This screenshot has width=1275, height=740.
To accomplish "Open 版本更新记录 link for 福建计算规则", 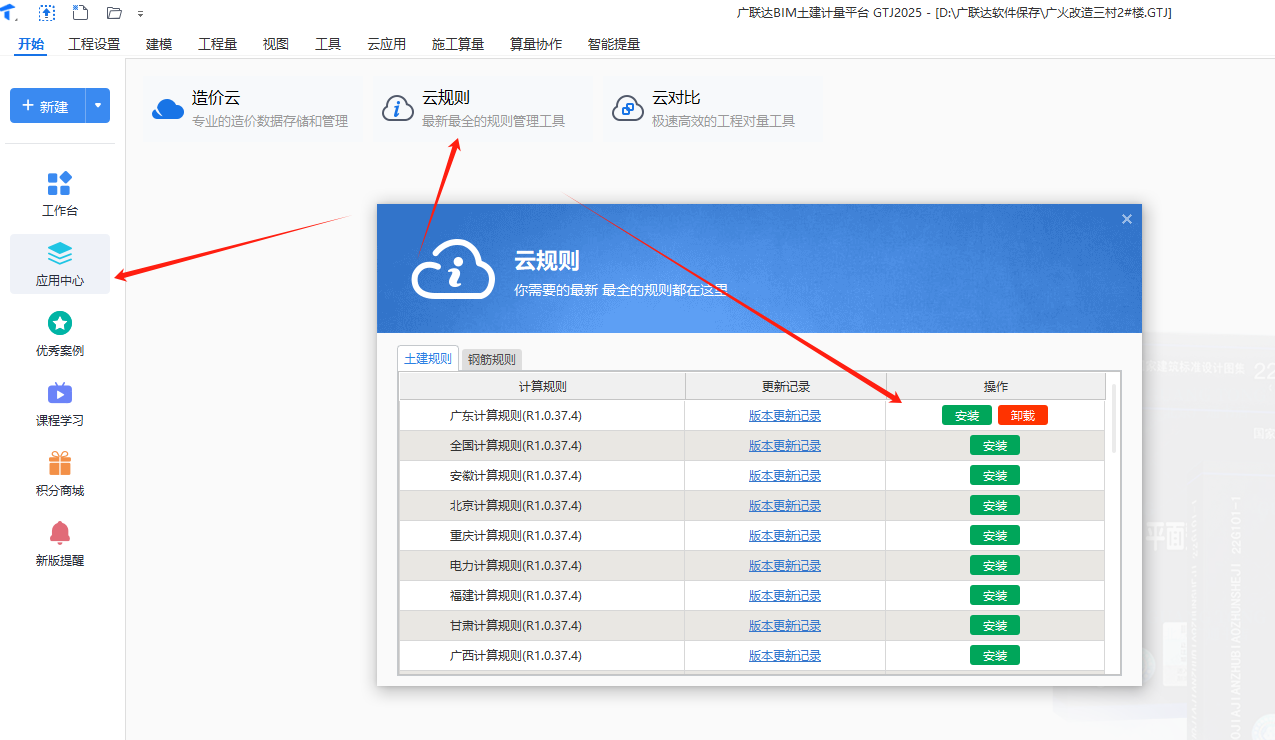I will (785, 596).
